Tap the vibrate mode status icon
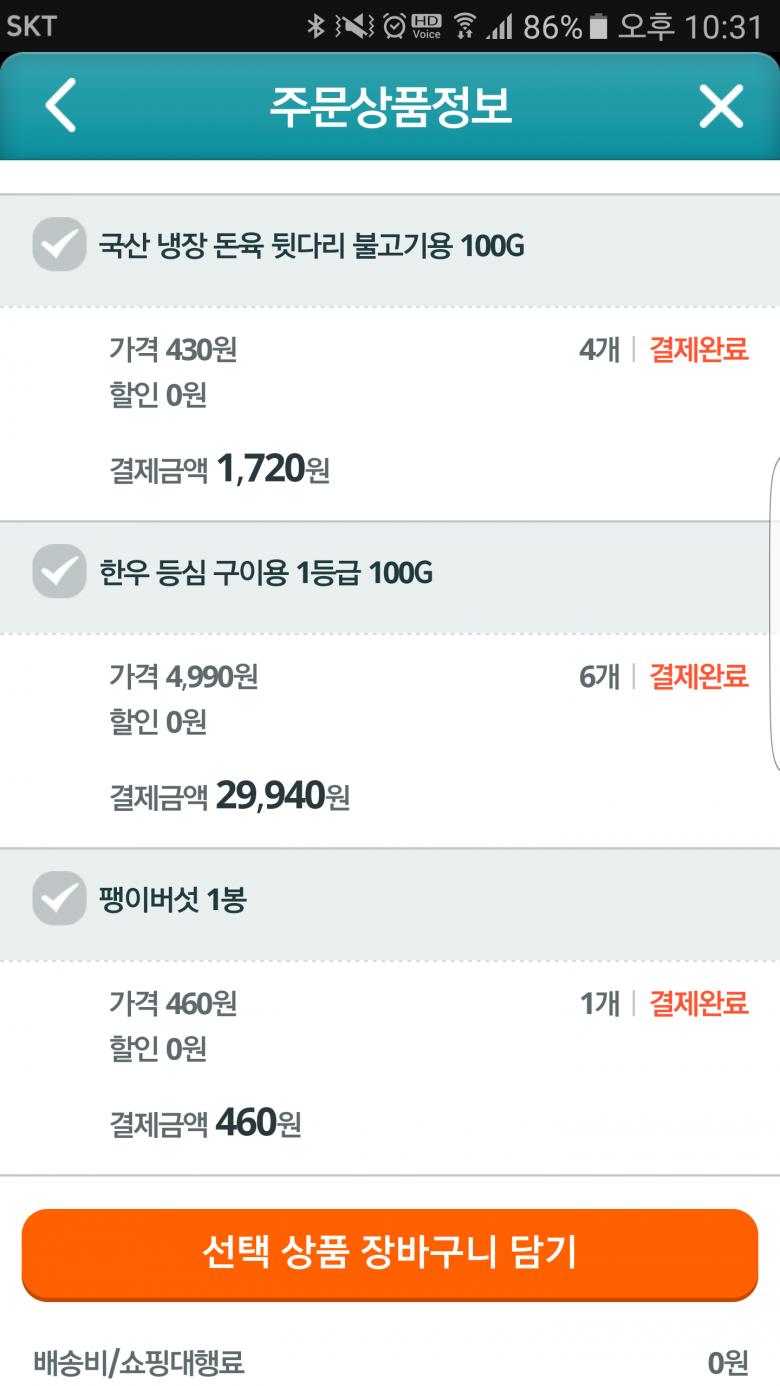780x1386 pixels. point(354,26)
